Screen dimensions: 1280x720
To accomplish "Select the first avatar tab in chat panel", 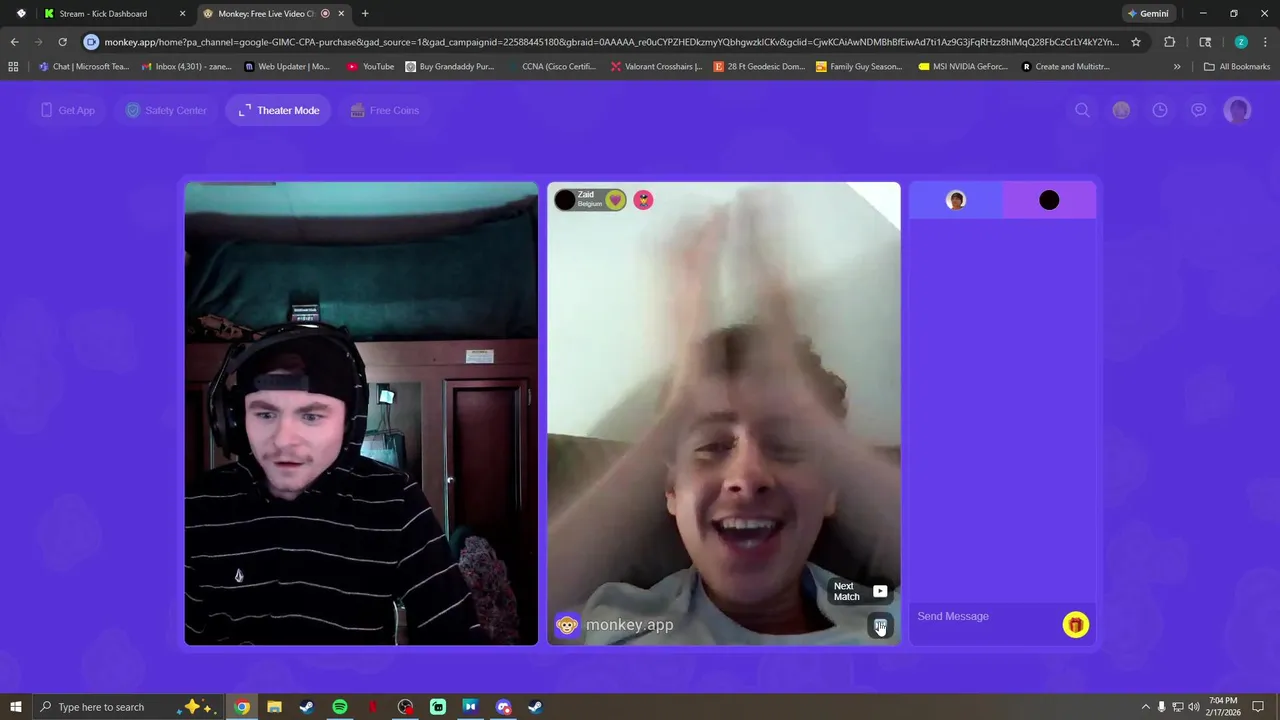I will 956,200.
